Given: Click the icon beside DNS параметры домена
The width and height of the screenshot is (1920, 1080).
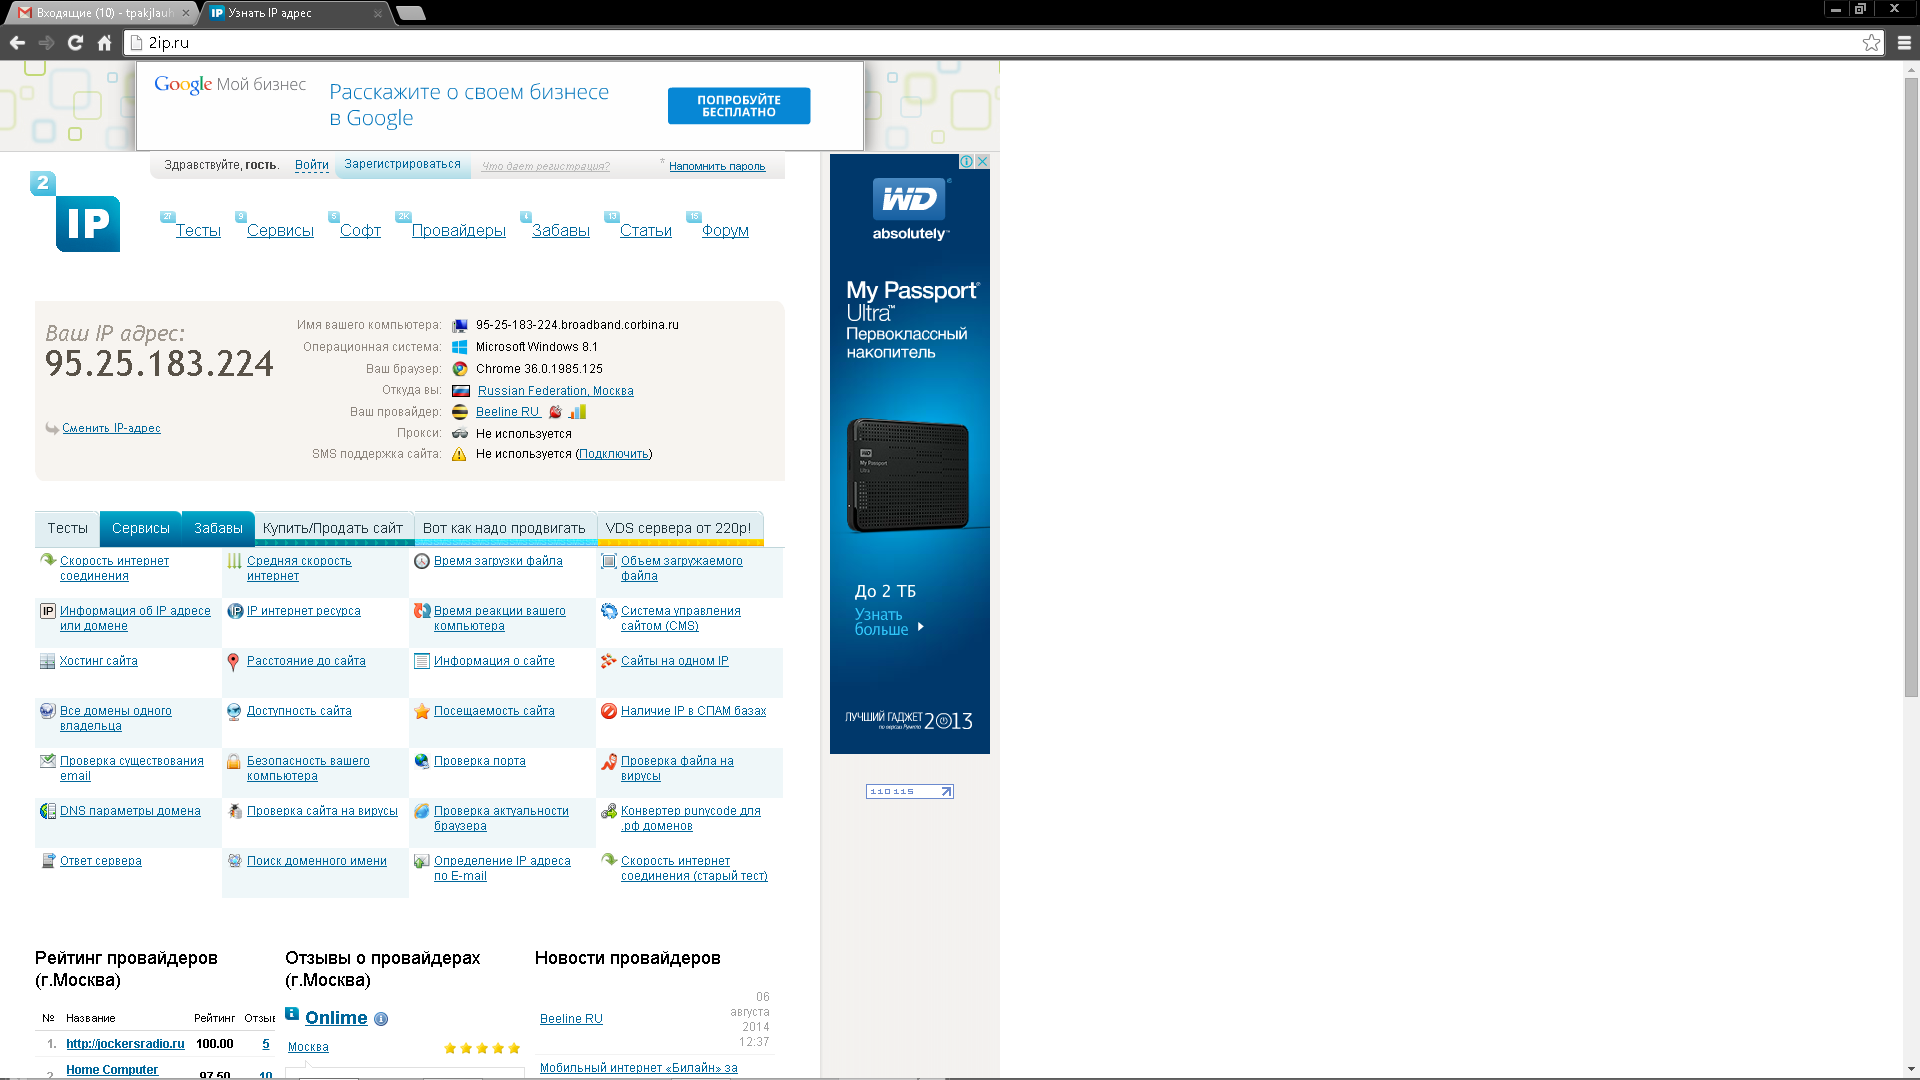Looking at the screenshot, I should tap(47, 811).
